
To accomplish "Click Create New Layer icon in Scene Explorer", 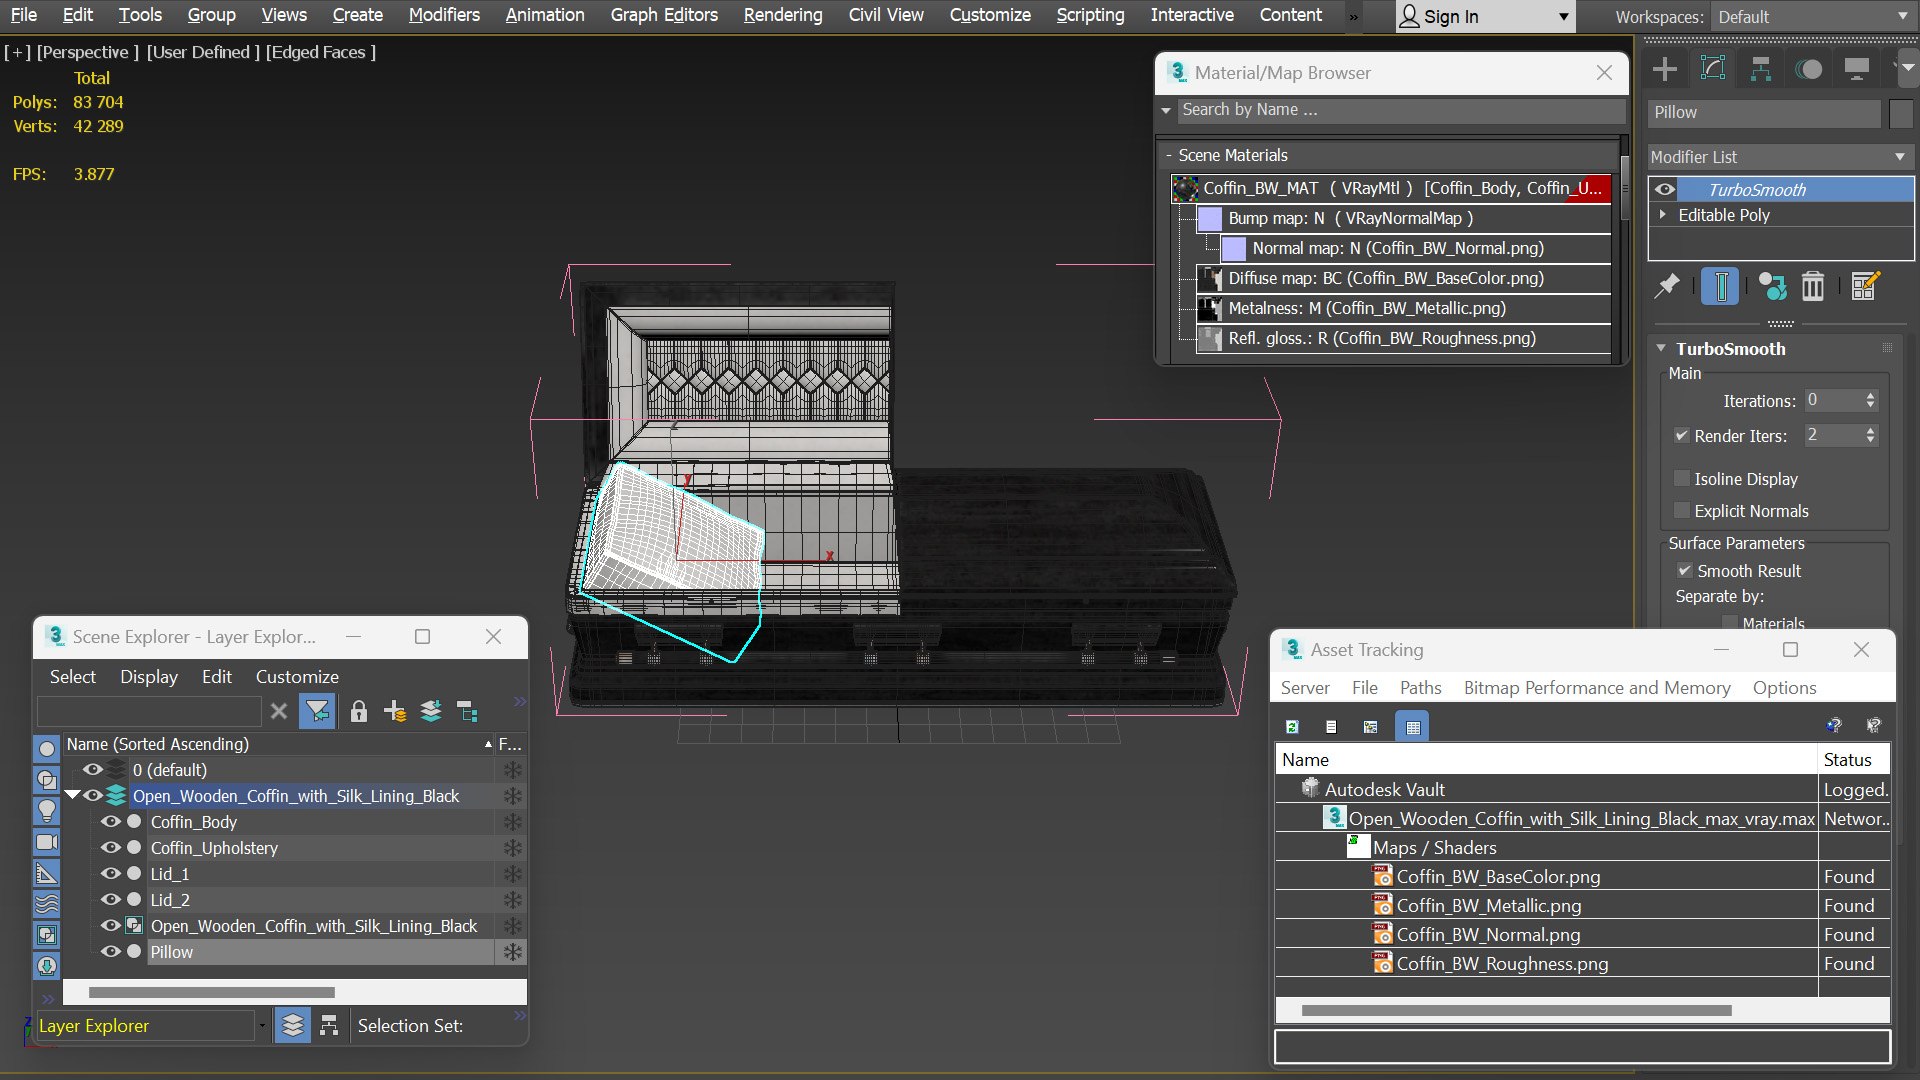I will click(395, 711).
